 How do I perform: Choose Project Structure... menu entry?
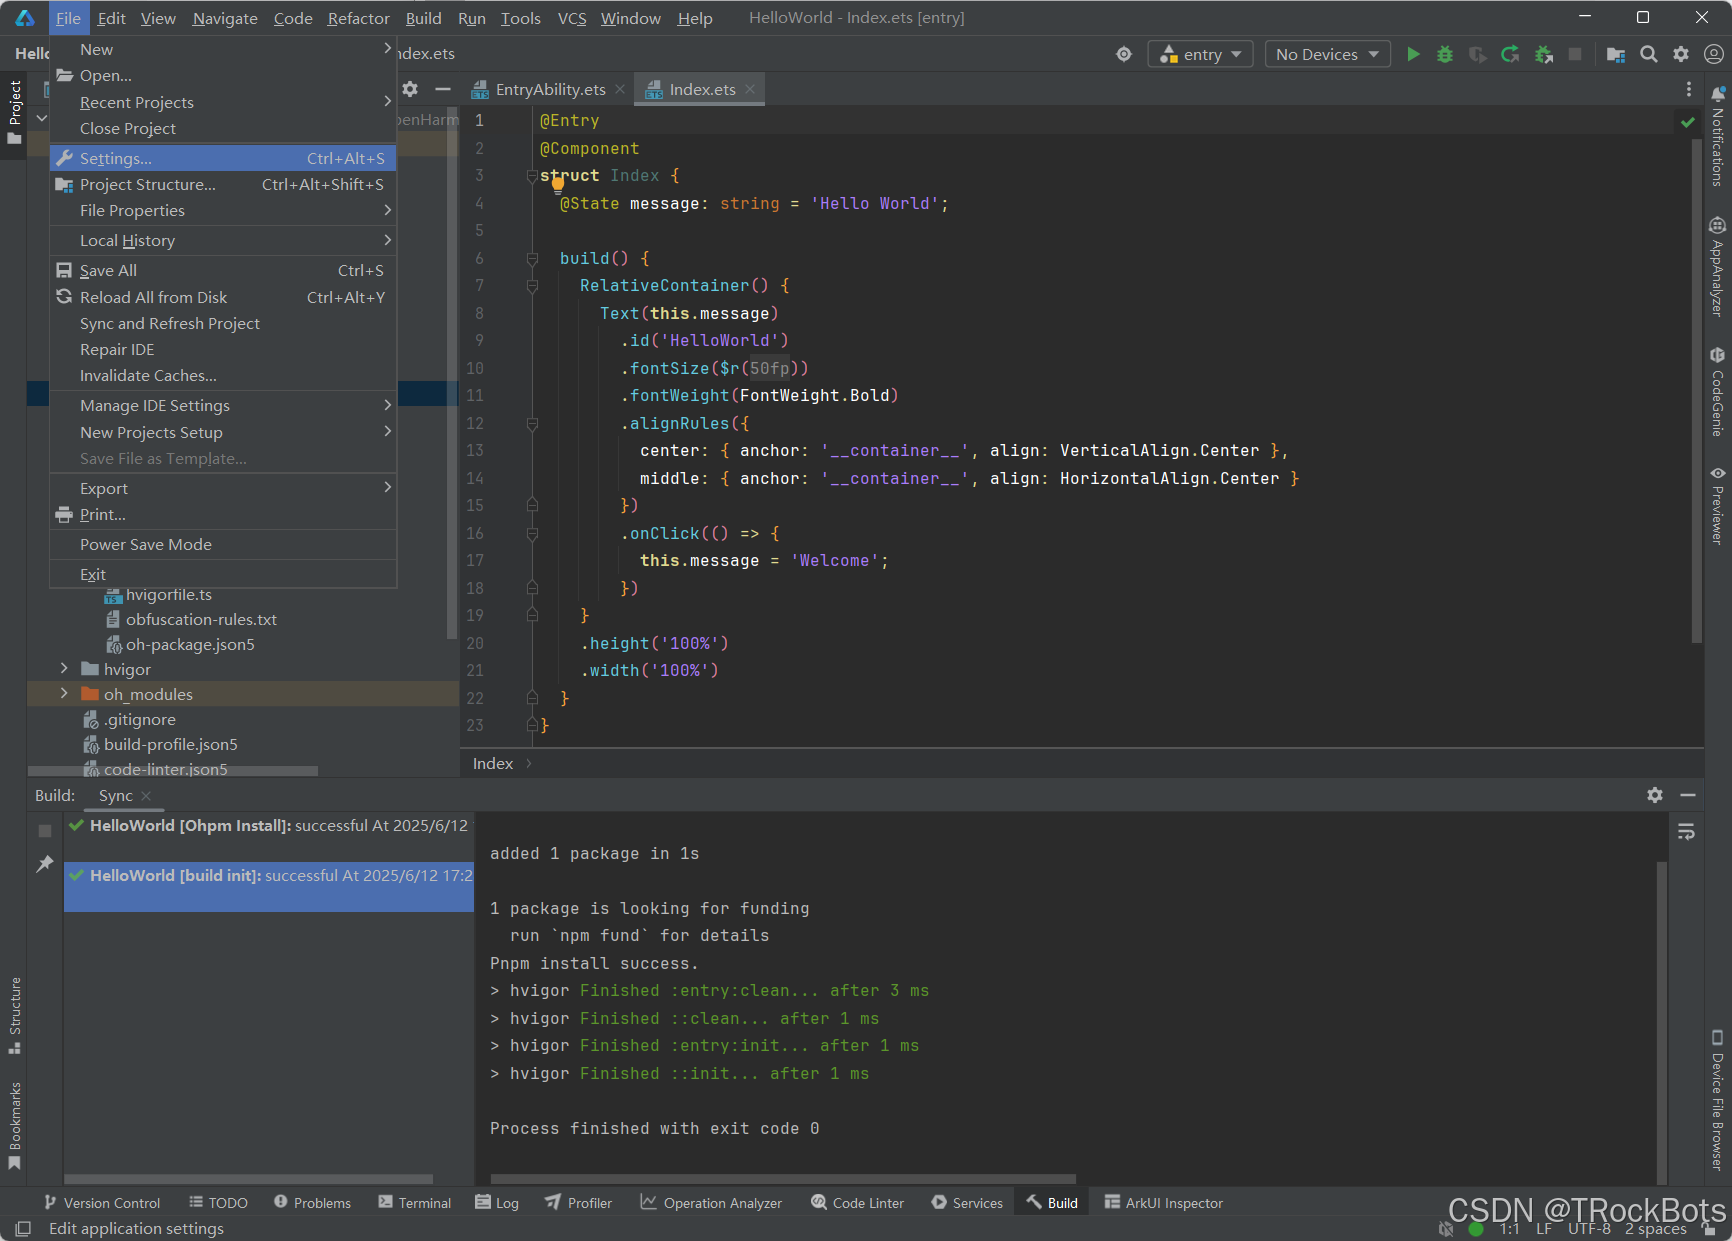(223, 184)
